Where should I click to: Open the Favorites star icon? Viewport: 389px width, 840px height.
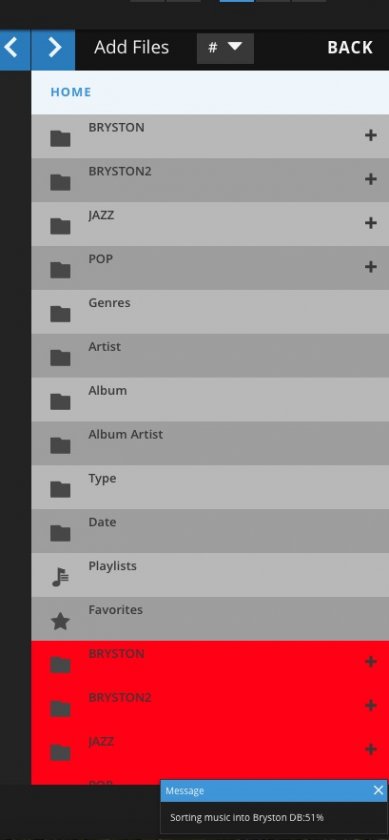click(60, 621)
